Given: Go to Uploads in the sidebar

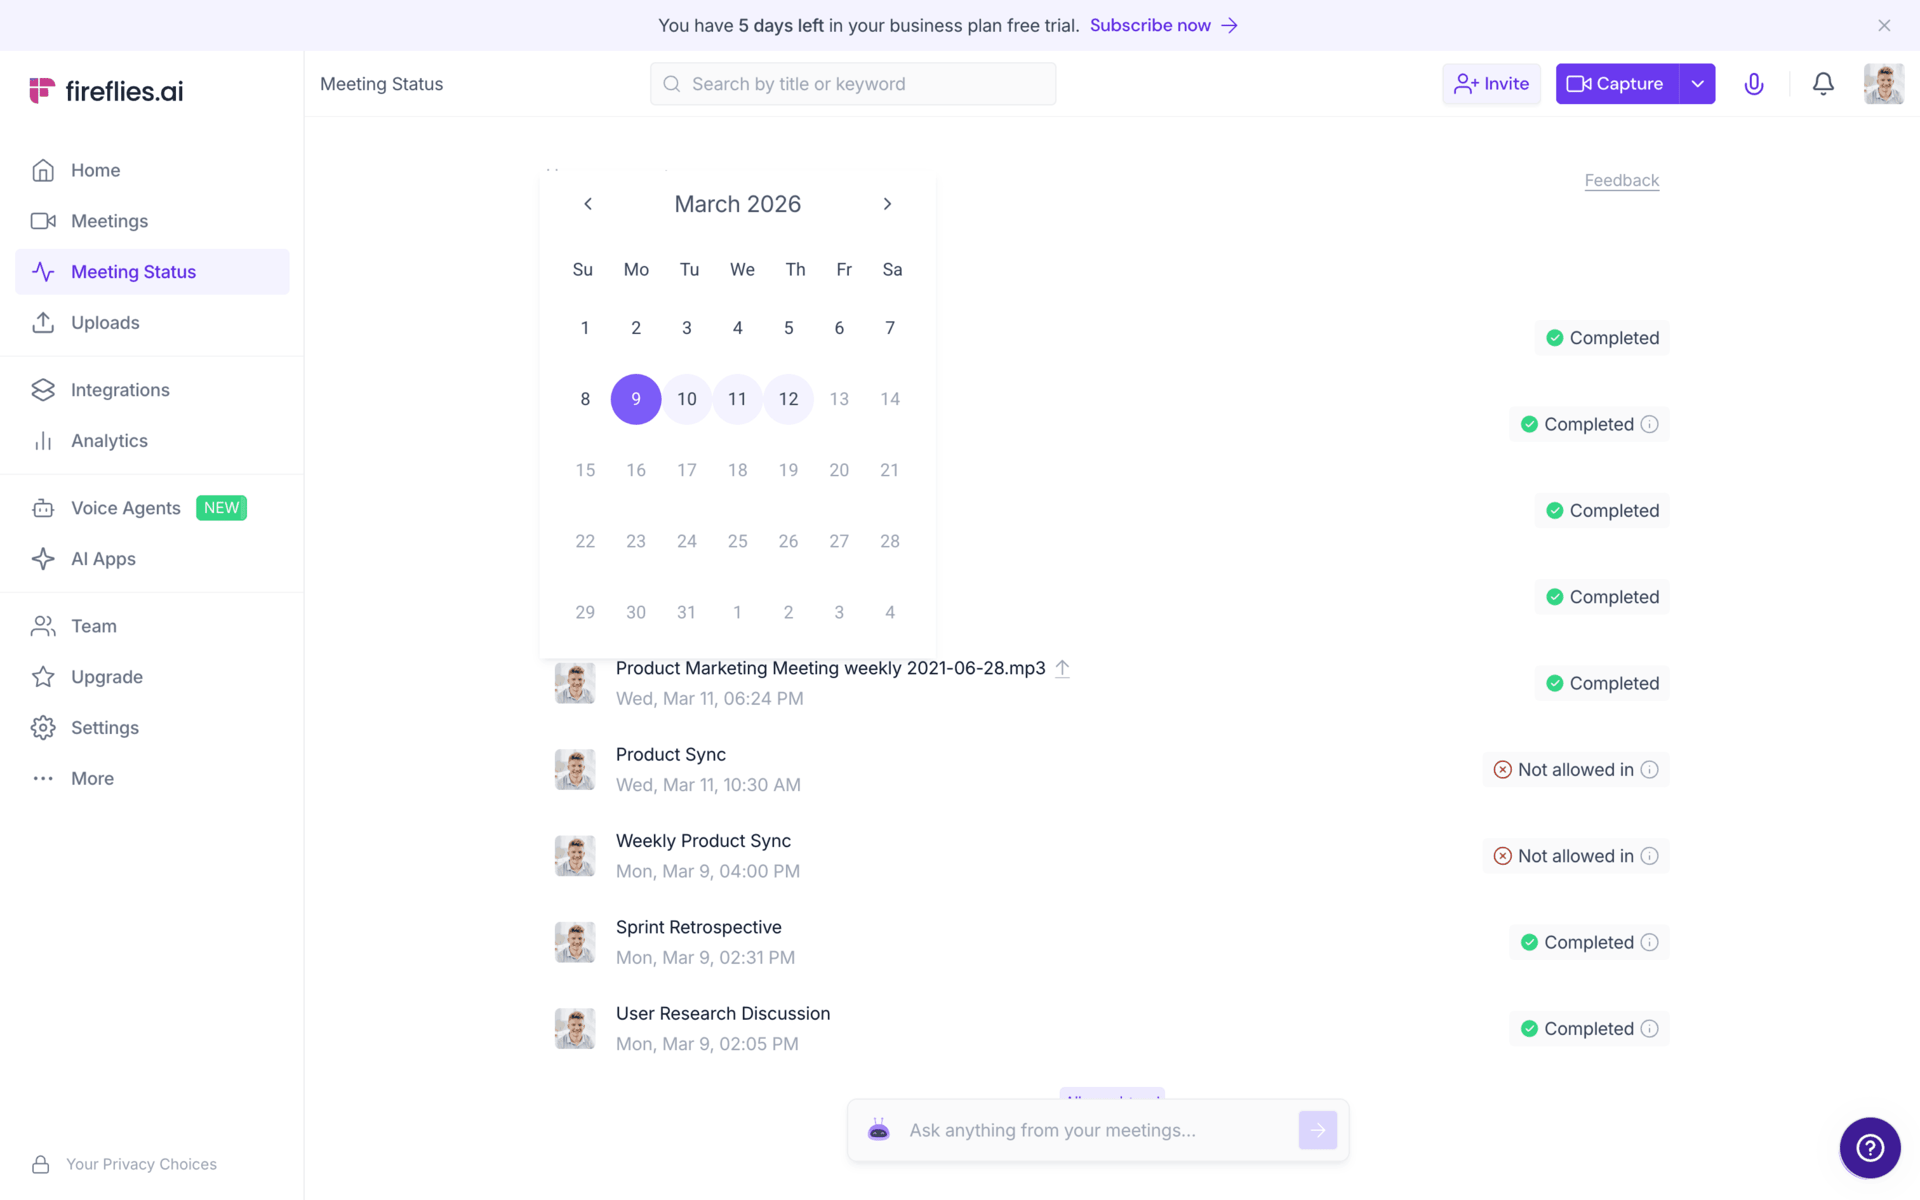Looking at the screenshot, I should pyautogui.click(x=152, y=323).
